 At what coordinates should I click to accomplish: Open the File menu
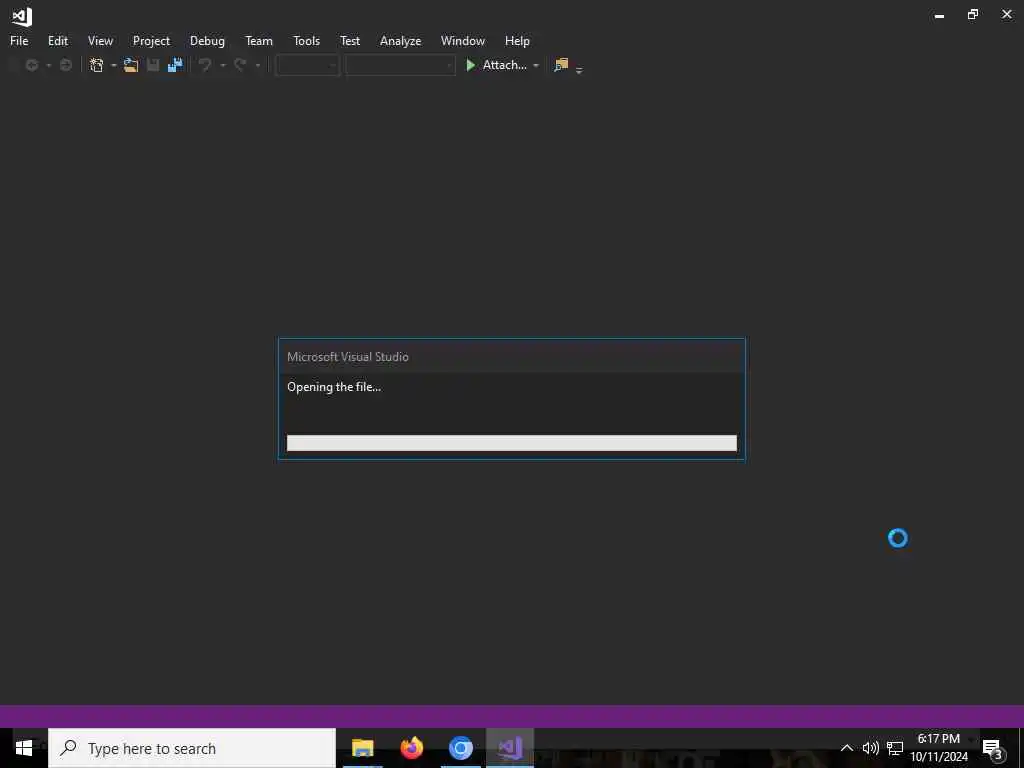19,40
